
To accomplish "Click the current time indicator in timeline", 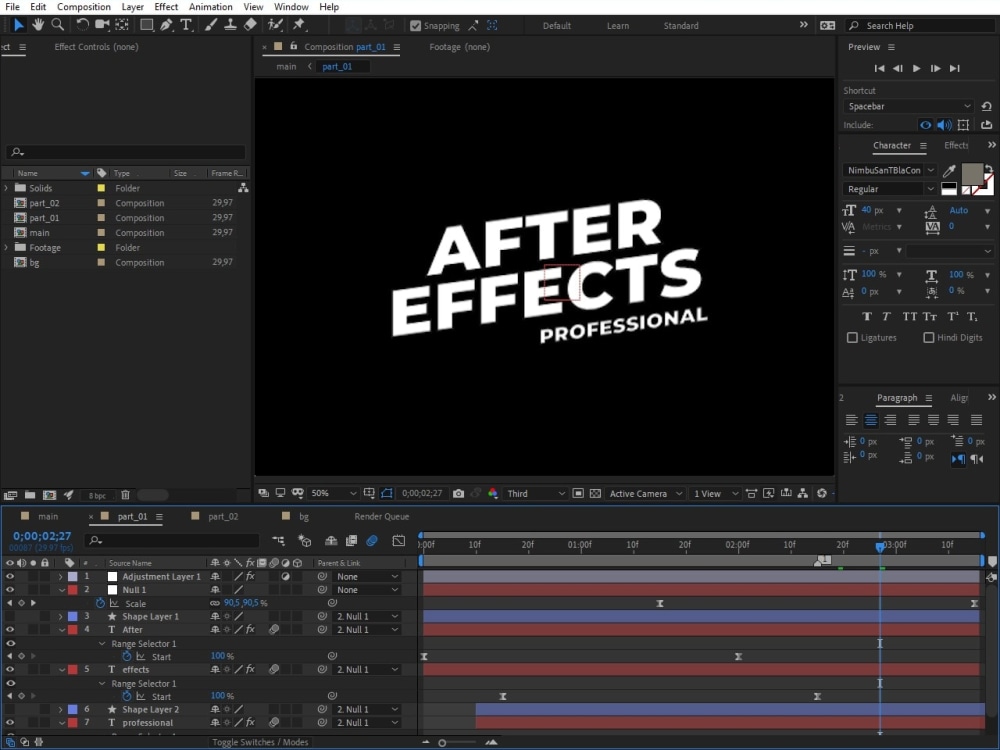I will 880,547.
